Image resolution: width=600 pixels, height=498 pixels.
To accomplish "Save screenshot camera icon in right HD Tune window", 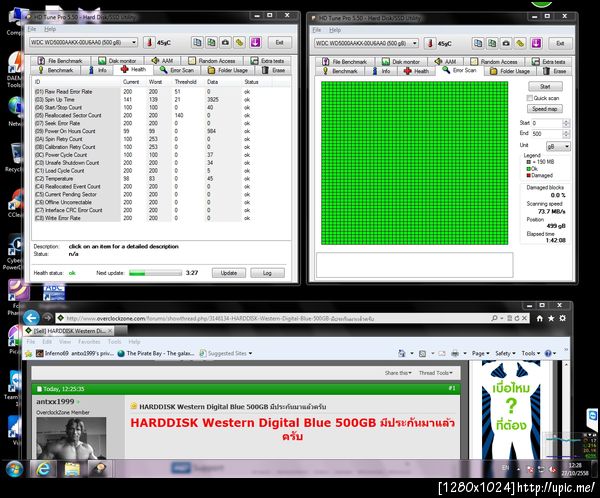I will click(x=506, y=43).
